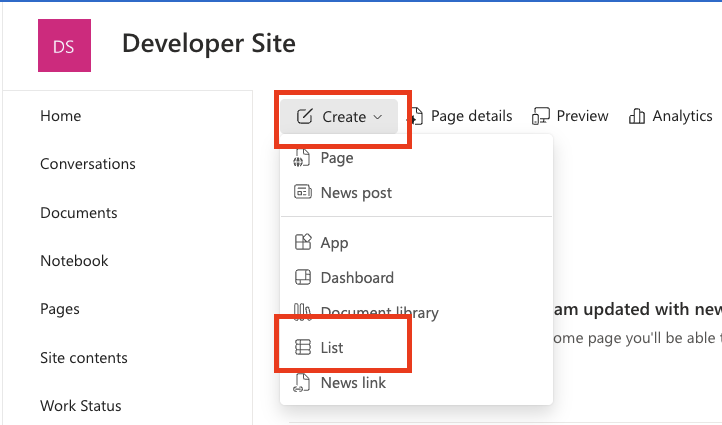Choose News link from Create menu
This screenshot has width=722, height=425.
point(416,383)
